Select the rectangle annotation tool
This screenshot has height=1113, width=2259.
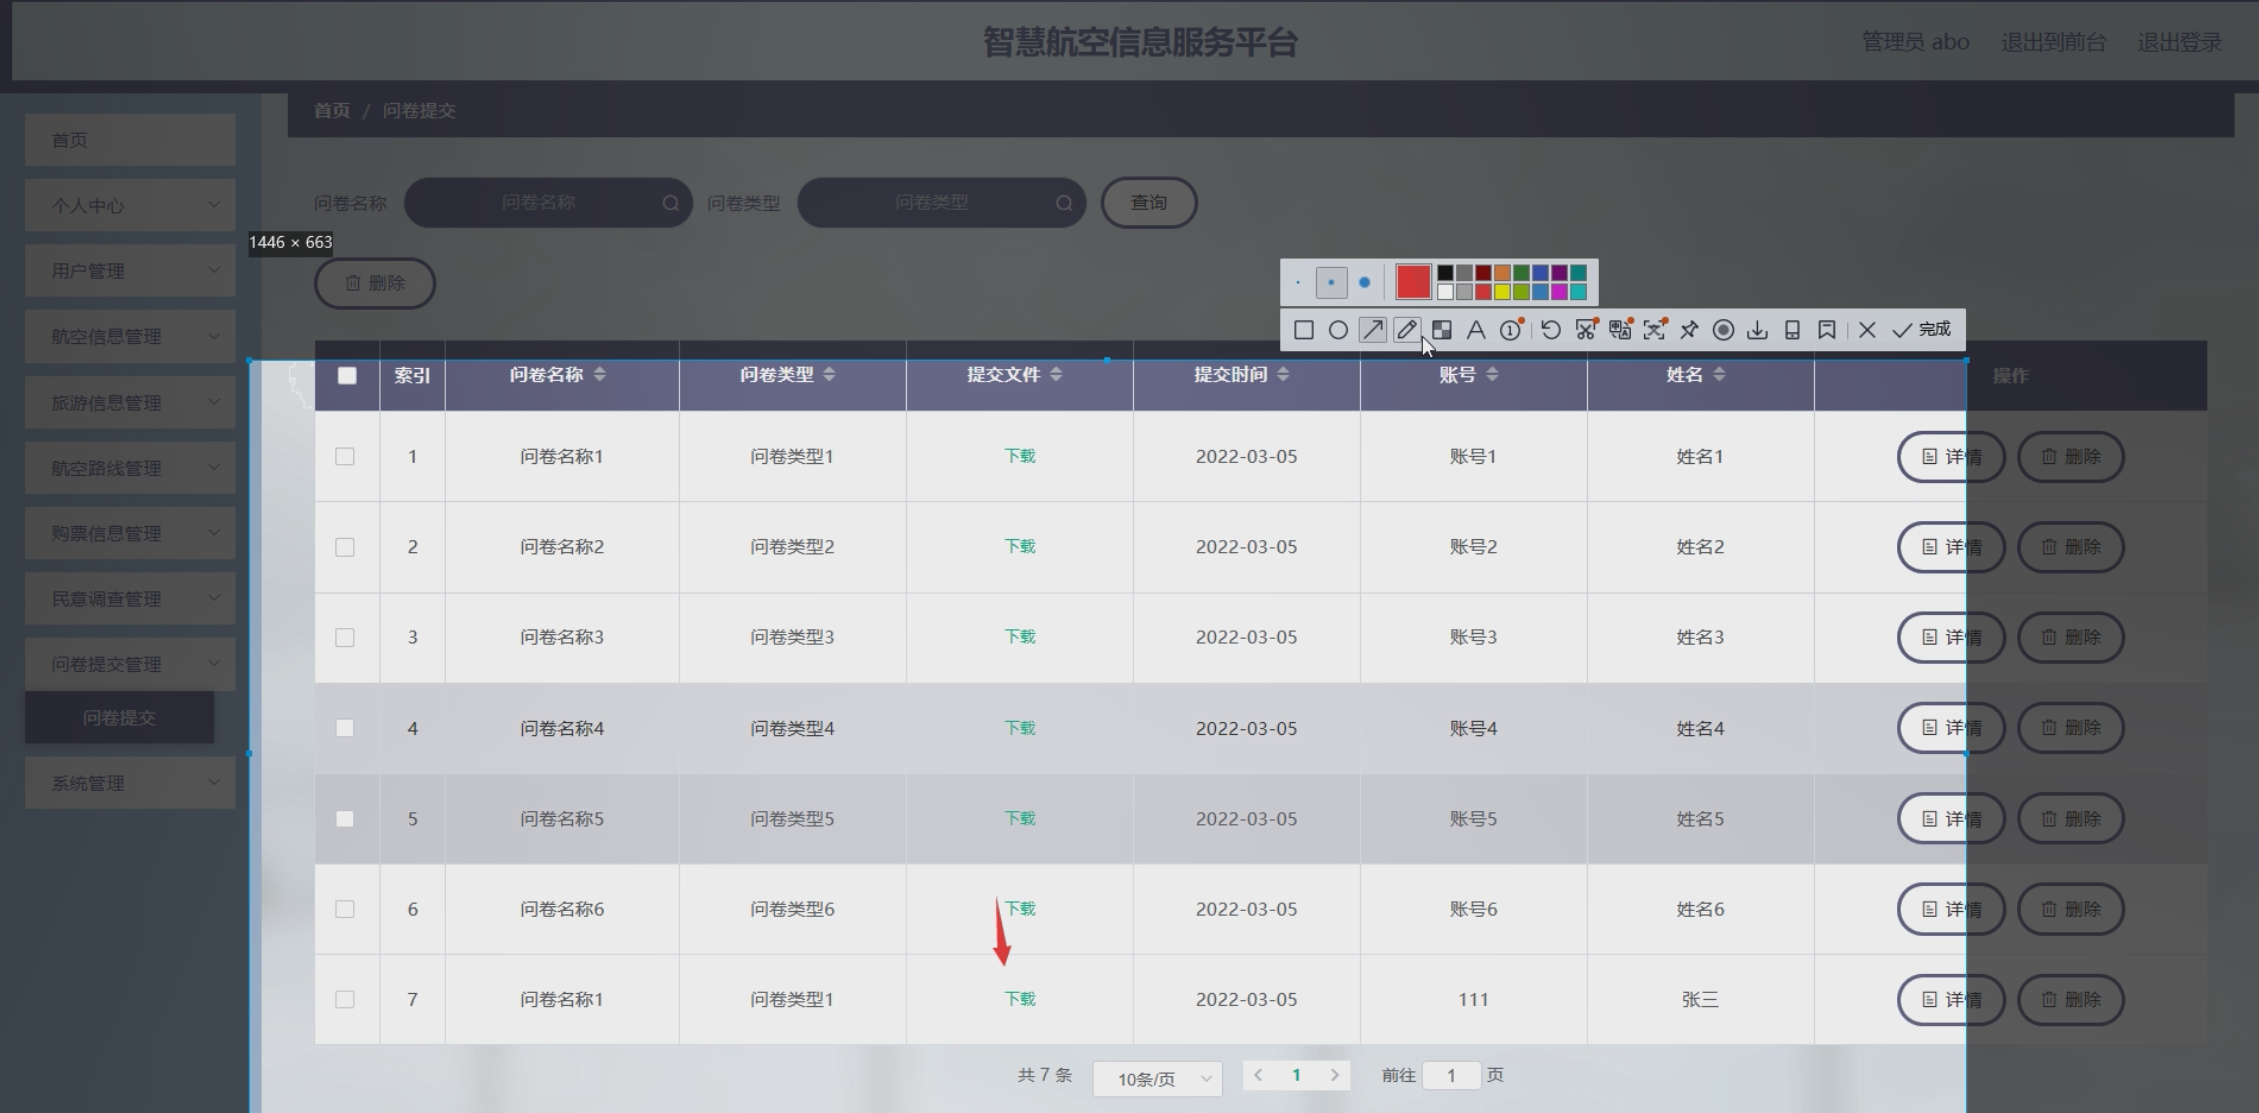coord(1303,330)
